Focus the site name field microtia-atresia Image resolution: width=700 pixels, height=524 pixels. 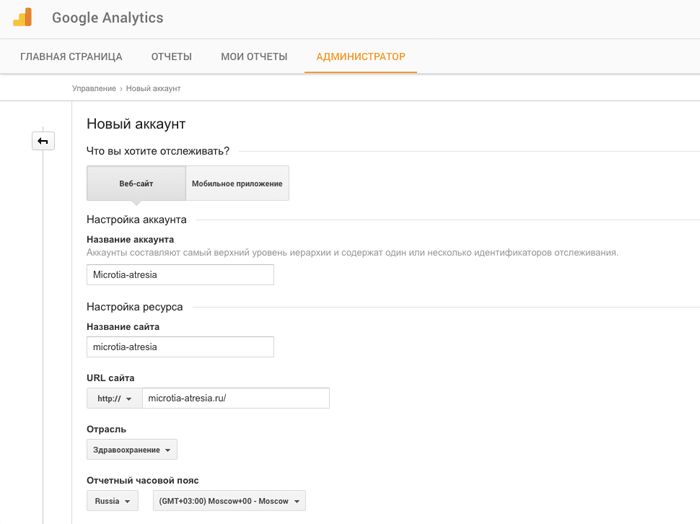tap(180, 347)
